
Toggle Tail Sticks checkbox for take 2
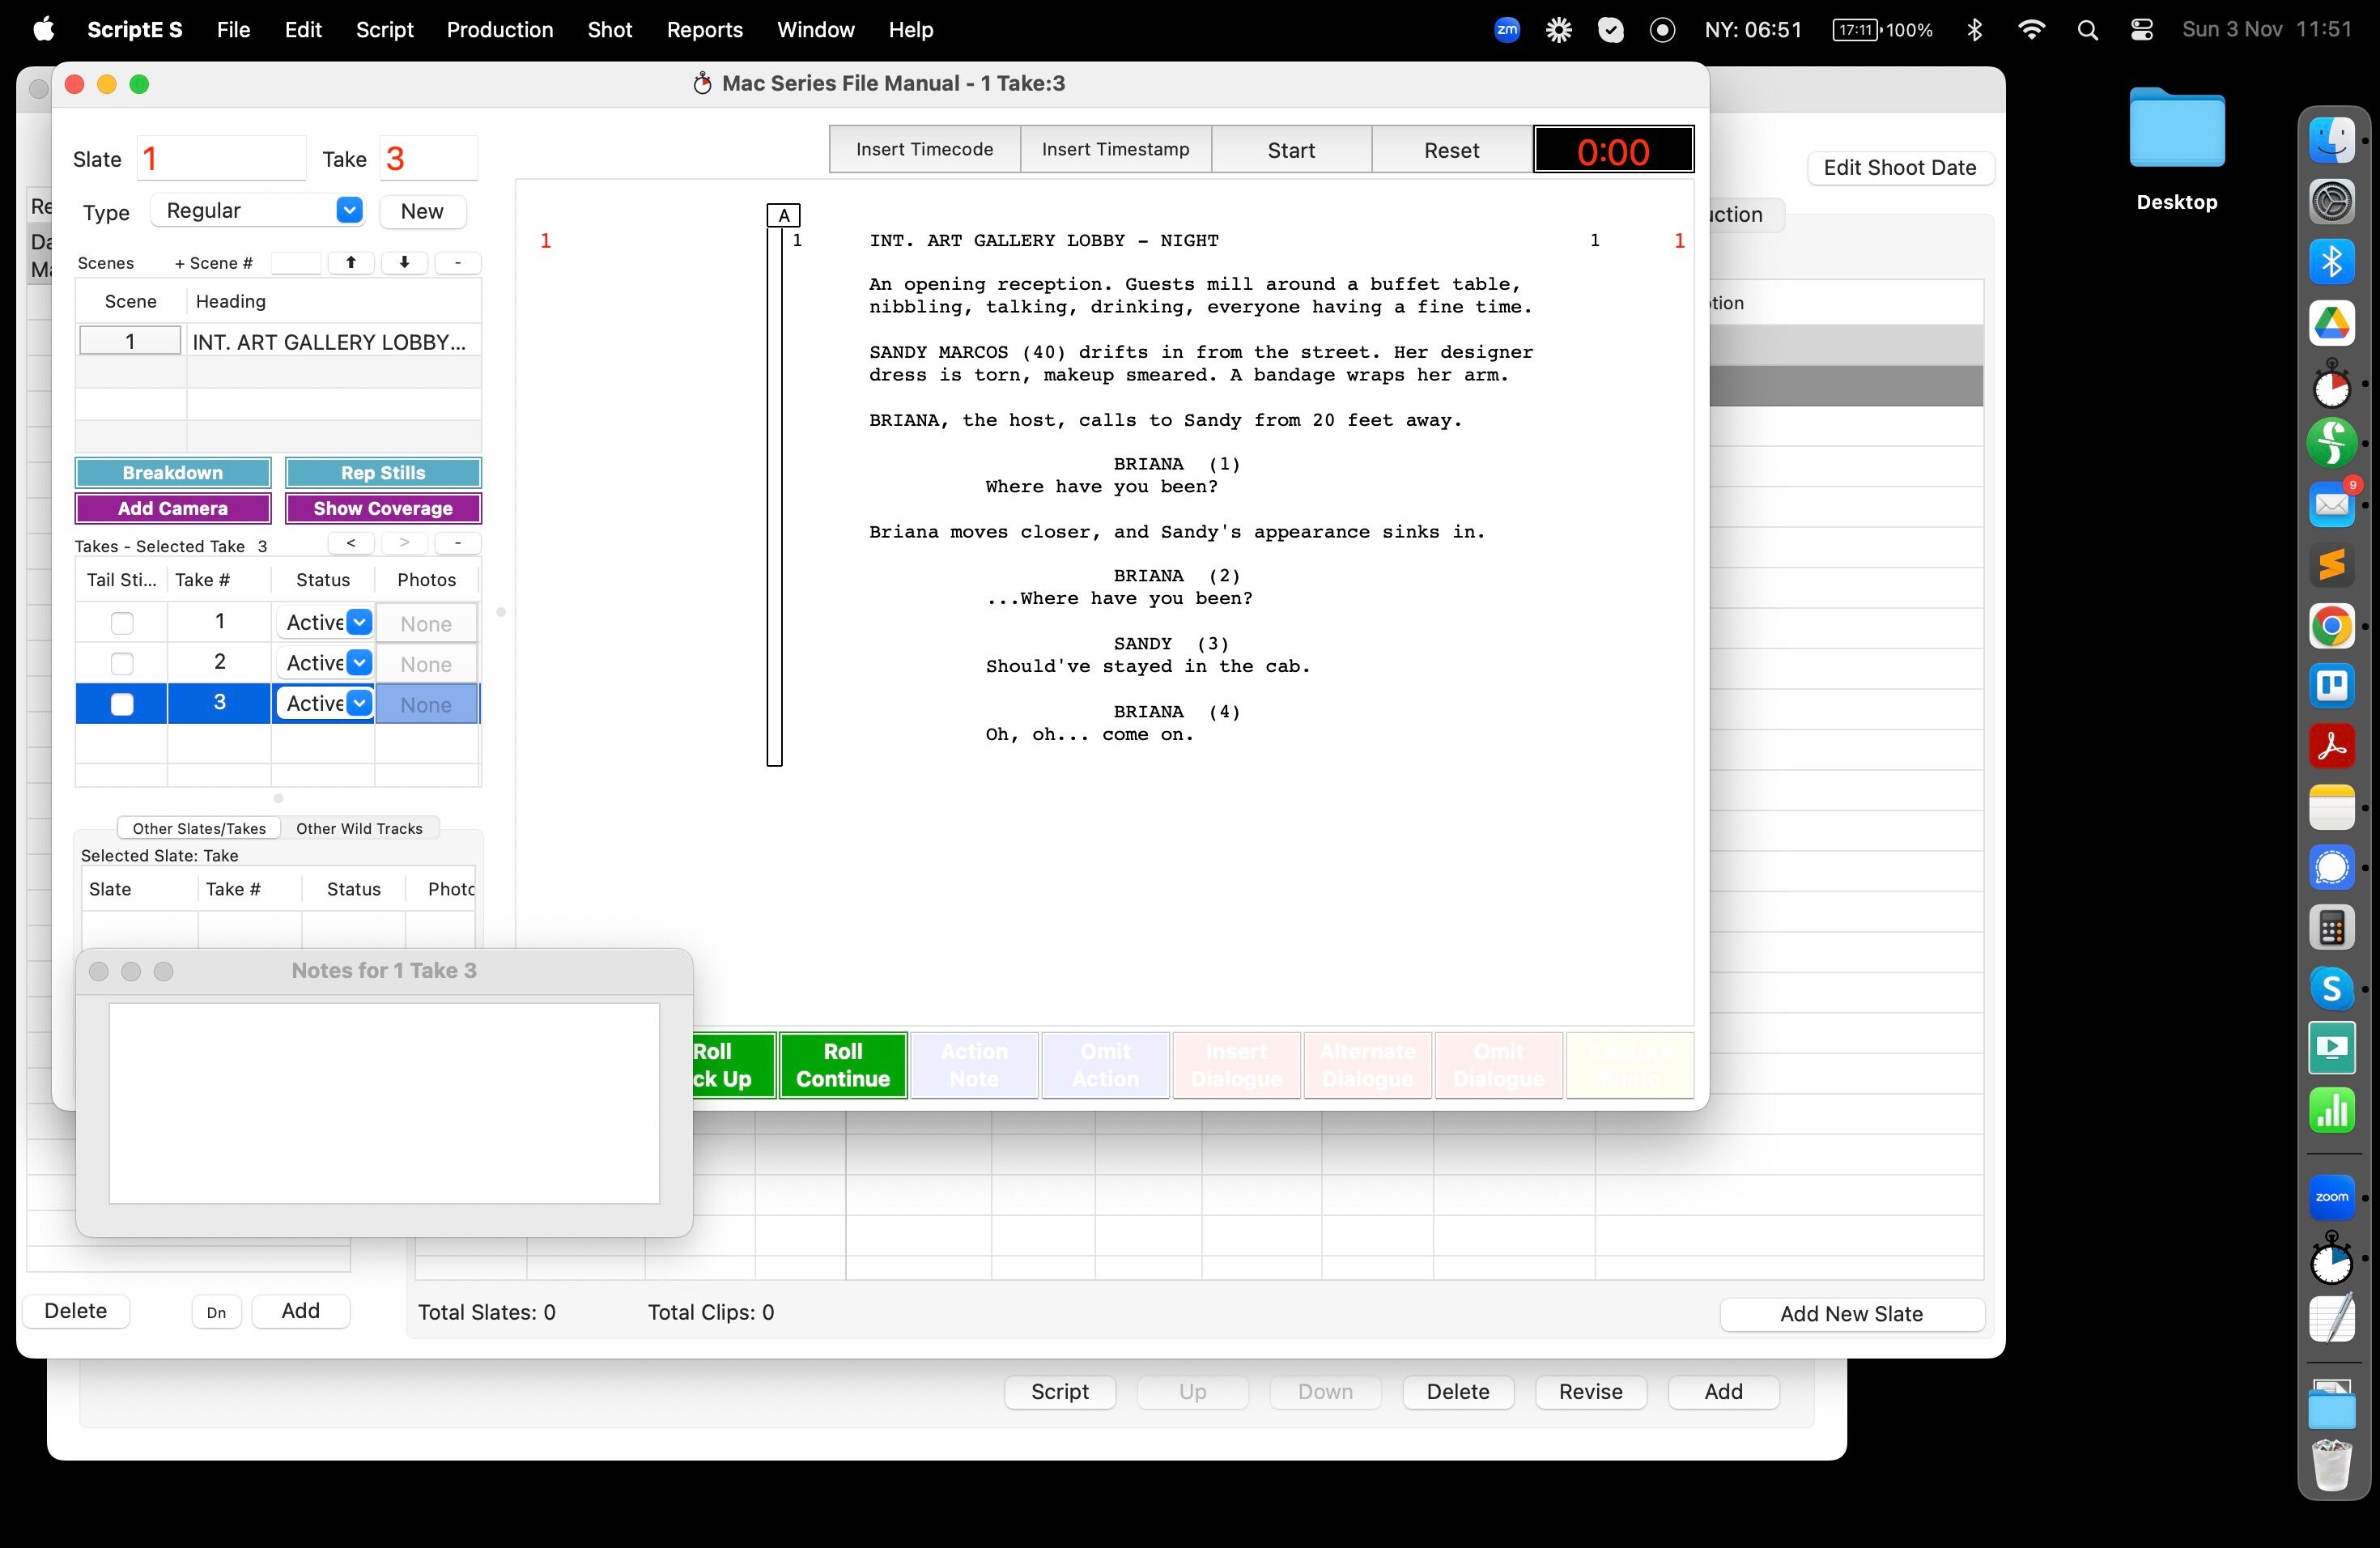click(122, 664)
